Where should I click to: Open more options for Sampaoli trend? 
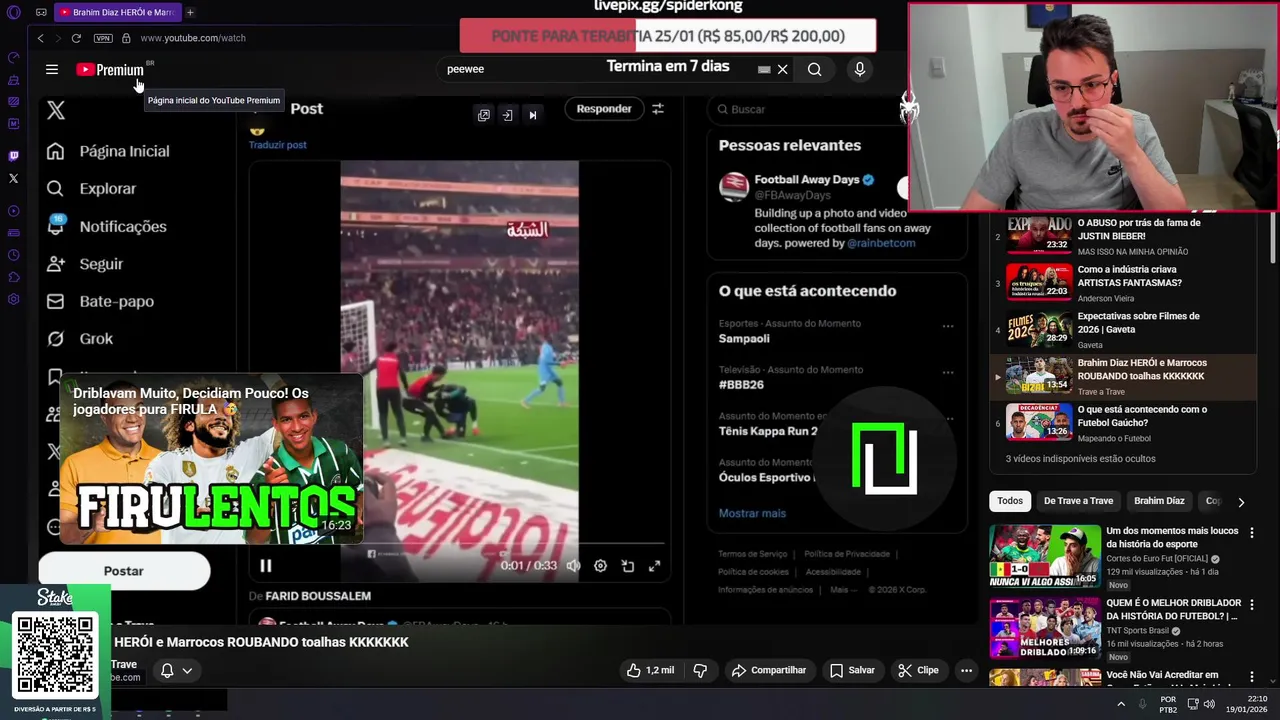point(948,326)
